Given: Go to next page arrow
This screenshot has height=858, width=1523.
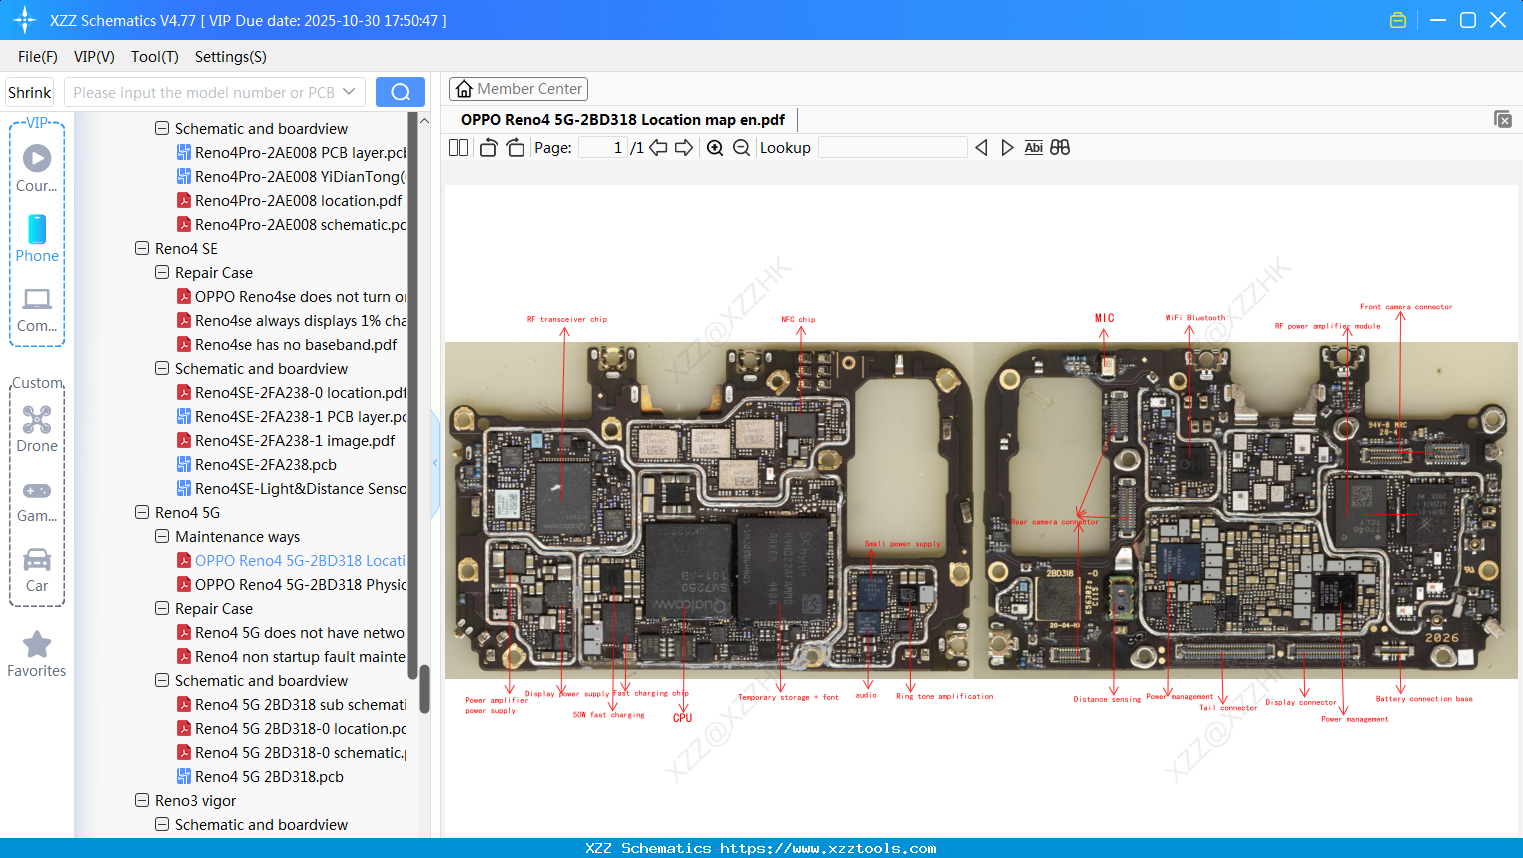Looking at the screenshot, I should click(x=684, y=148).
